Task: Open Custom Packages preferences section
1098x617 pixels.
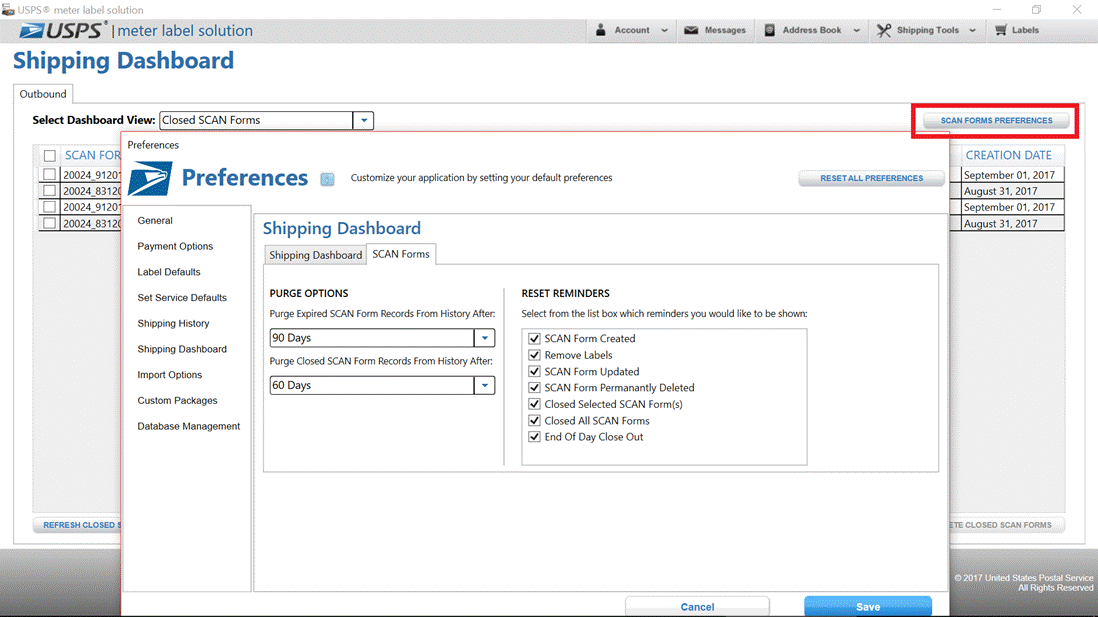Action: click(x=177, y=401)
